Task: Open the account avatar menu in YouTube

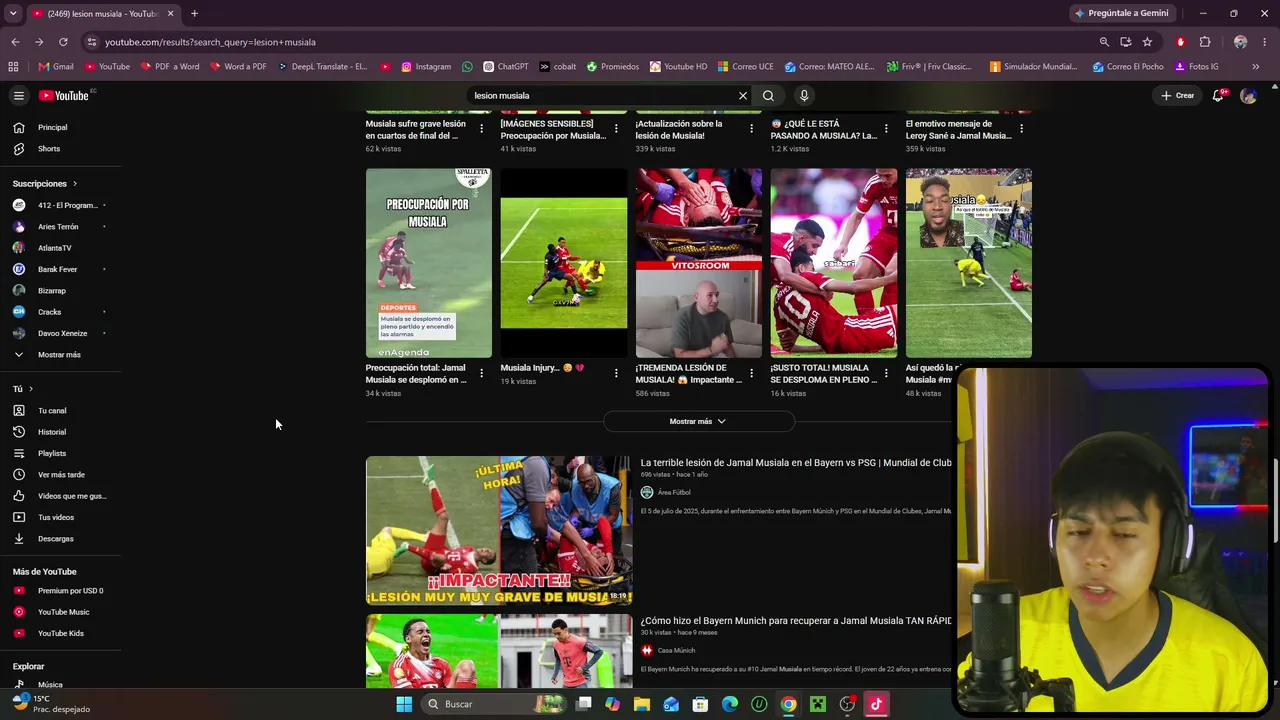Action: 1248,96
